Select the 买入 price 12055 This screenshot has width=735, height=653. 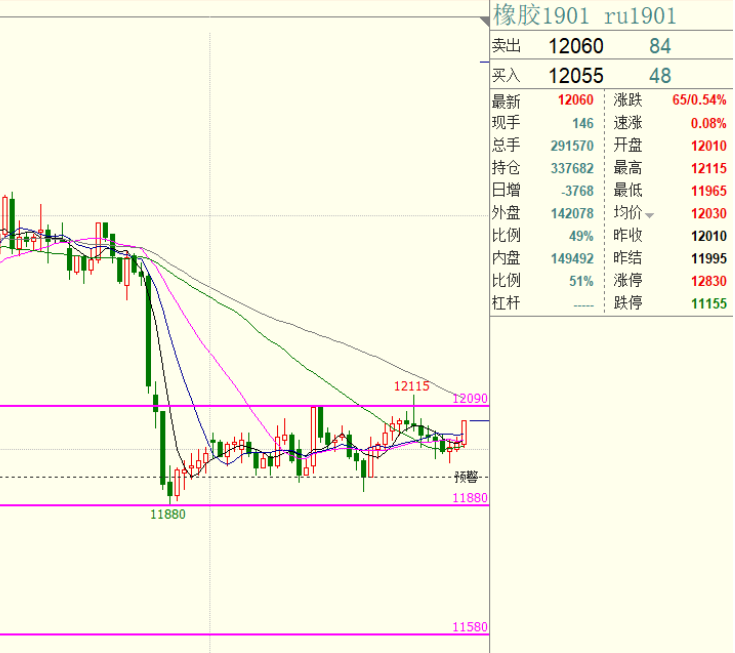(576, 75)
